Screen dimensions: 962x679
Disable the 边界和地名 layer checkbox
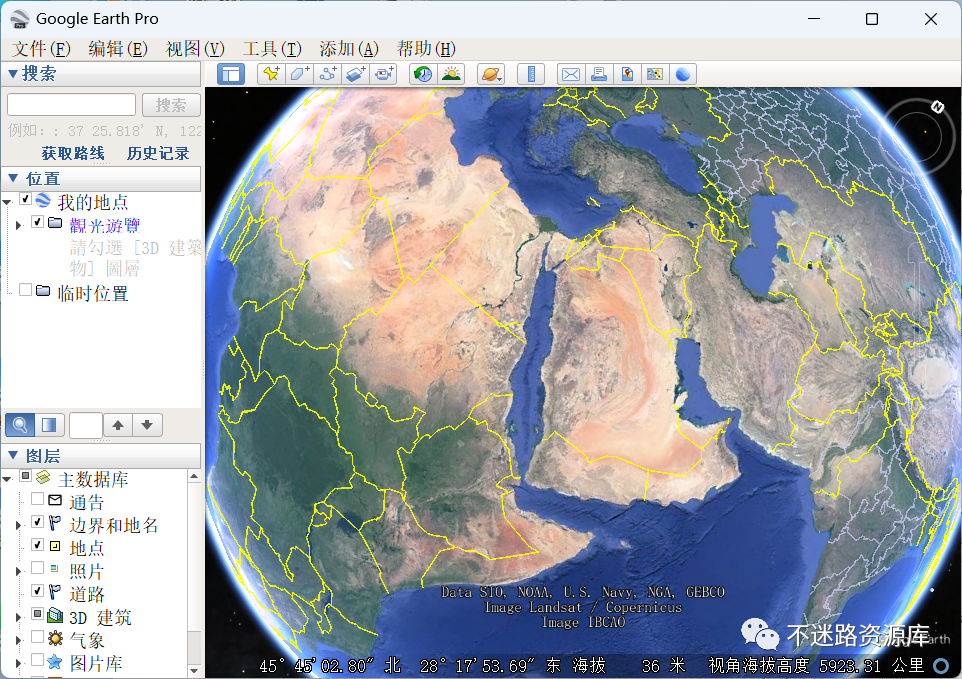point(37,522)
